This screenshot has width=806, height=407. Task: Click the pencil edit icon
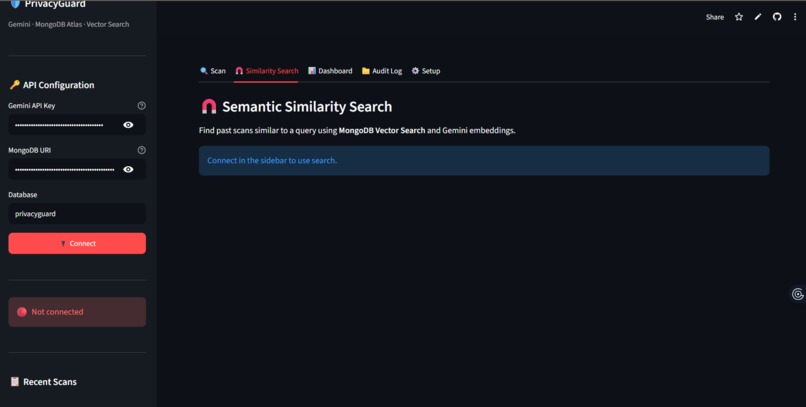pos(758,17)
